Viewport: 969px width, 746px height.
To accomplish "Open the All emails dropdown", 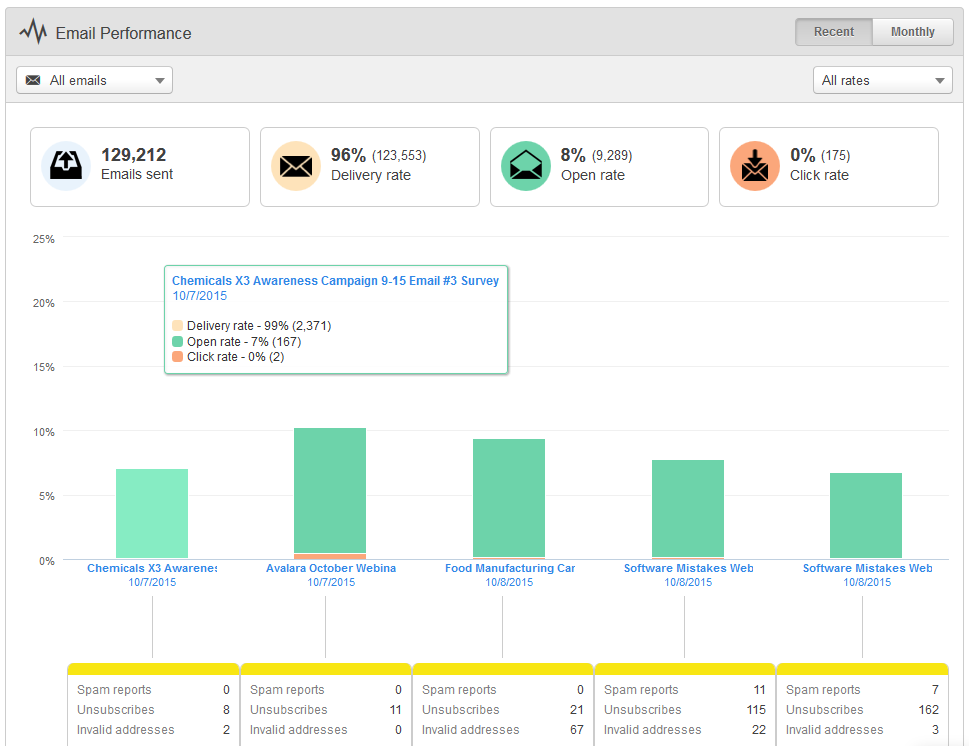I will click(x=93, y=79).
